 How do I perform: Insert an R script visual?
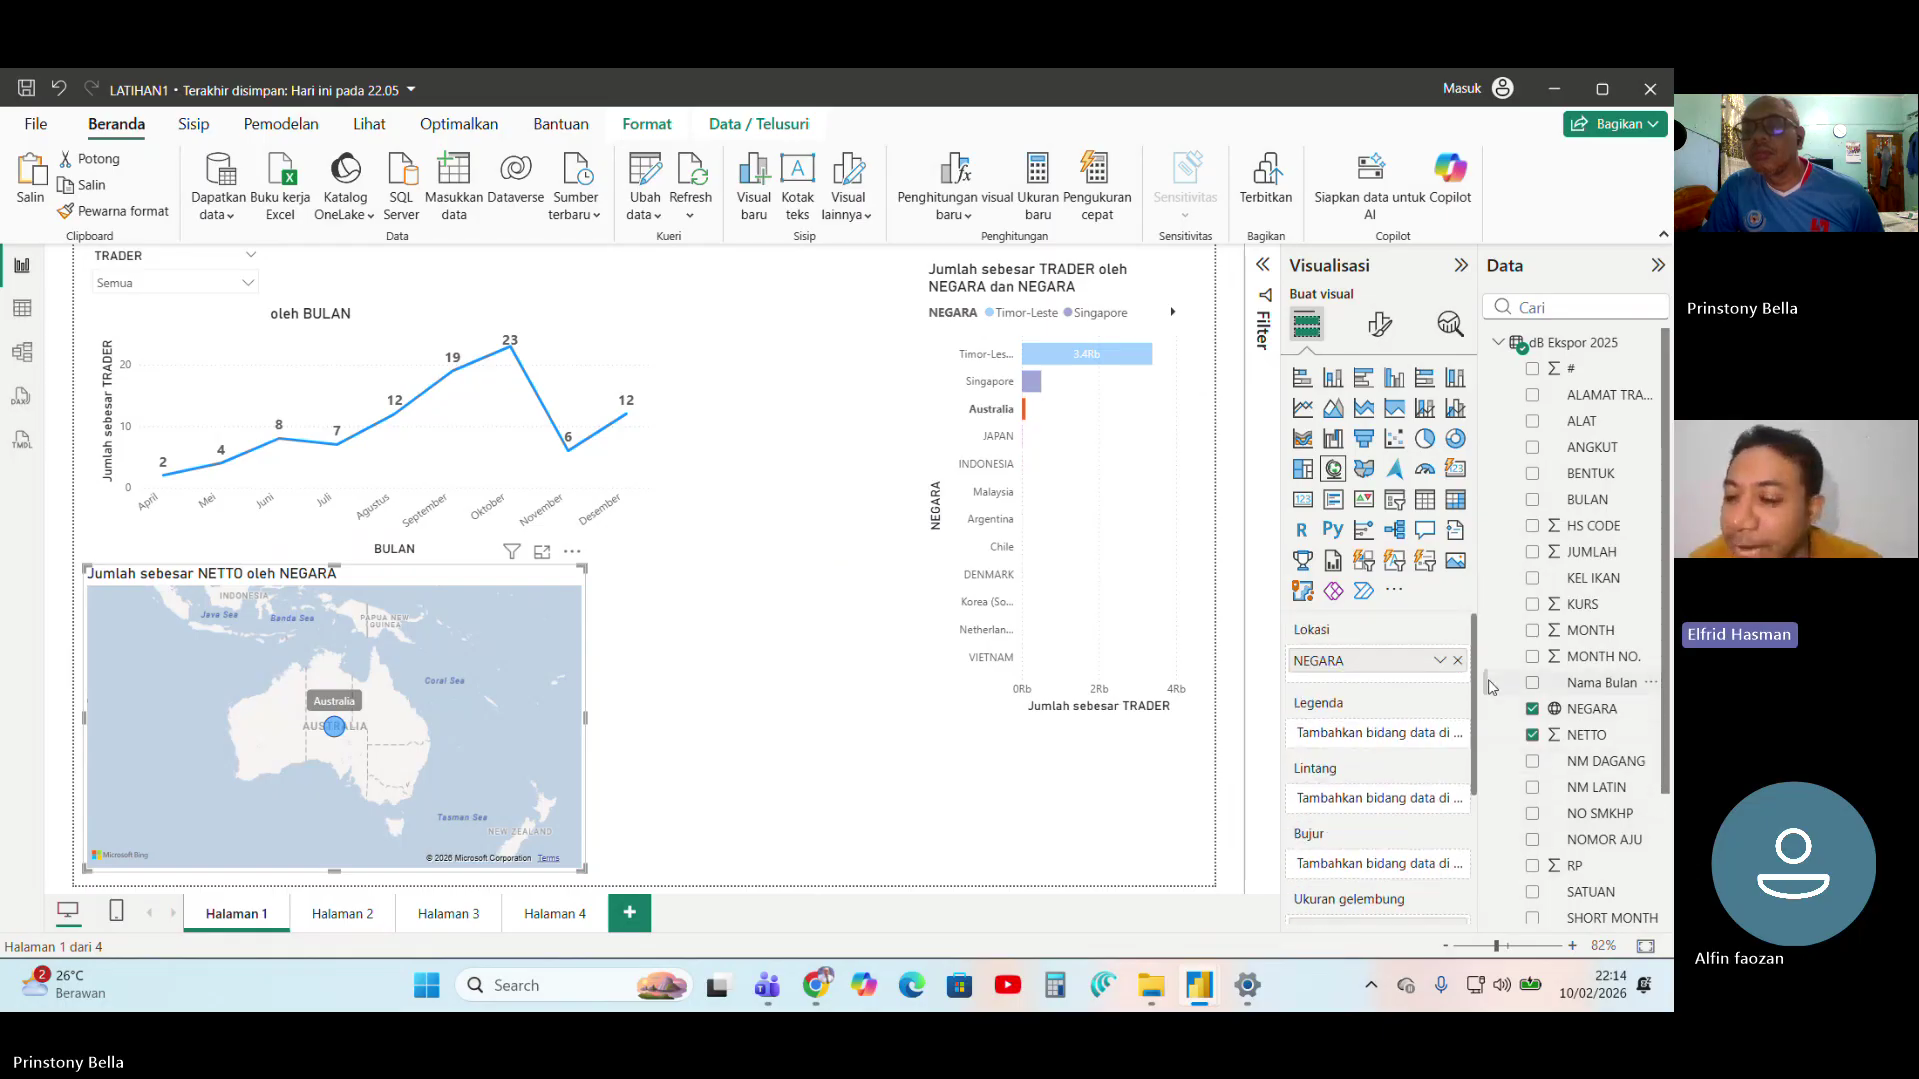click(1303, 530)
